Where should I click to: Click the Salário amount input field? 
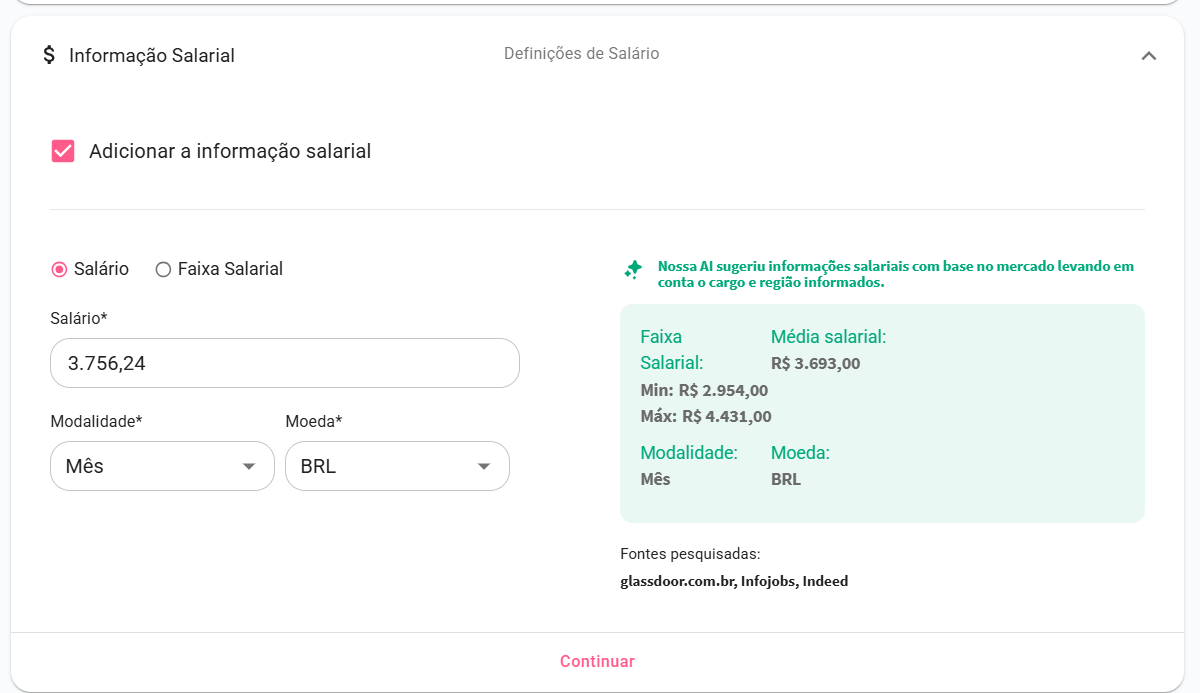pyautogui.click(x=284, y=363)
